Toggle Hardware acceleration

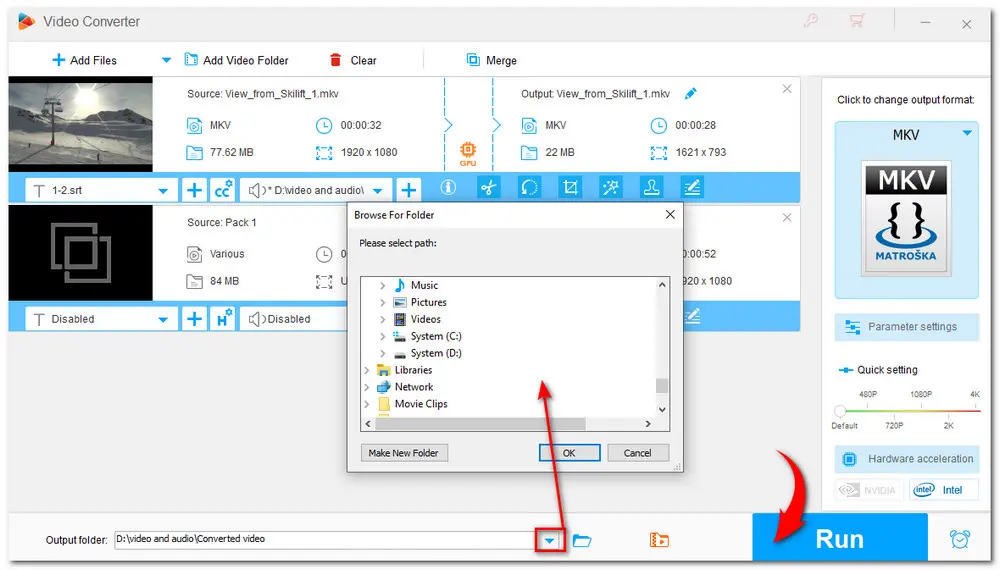pos(906,459)
